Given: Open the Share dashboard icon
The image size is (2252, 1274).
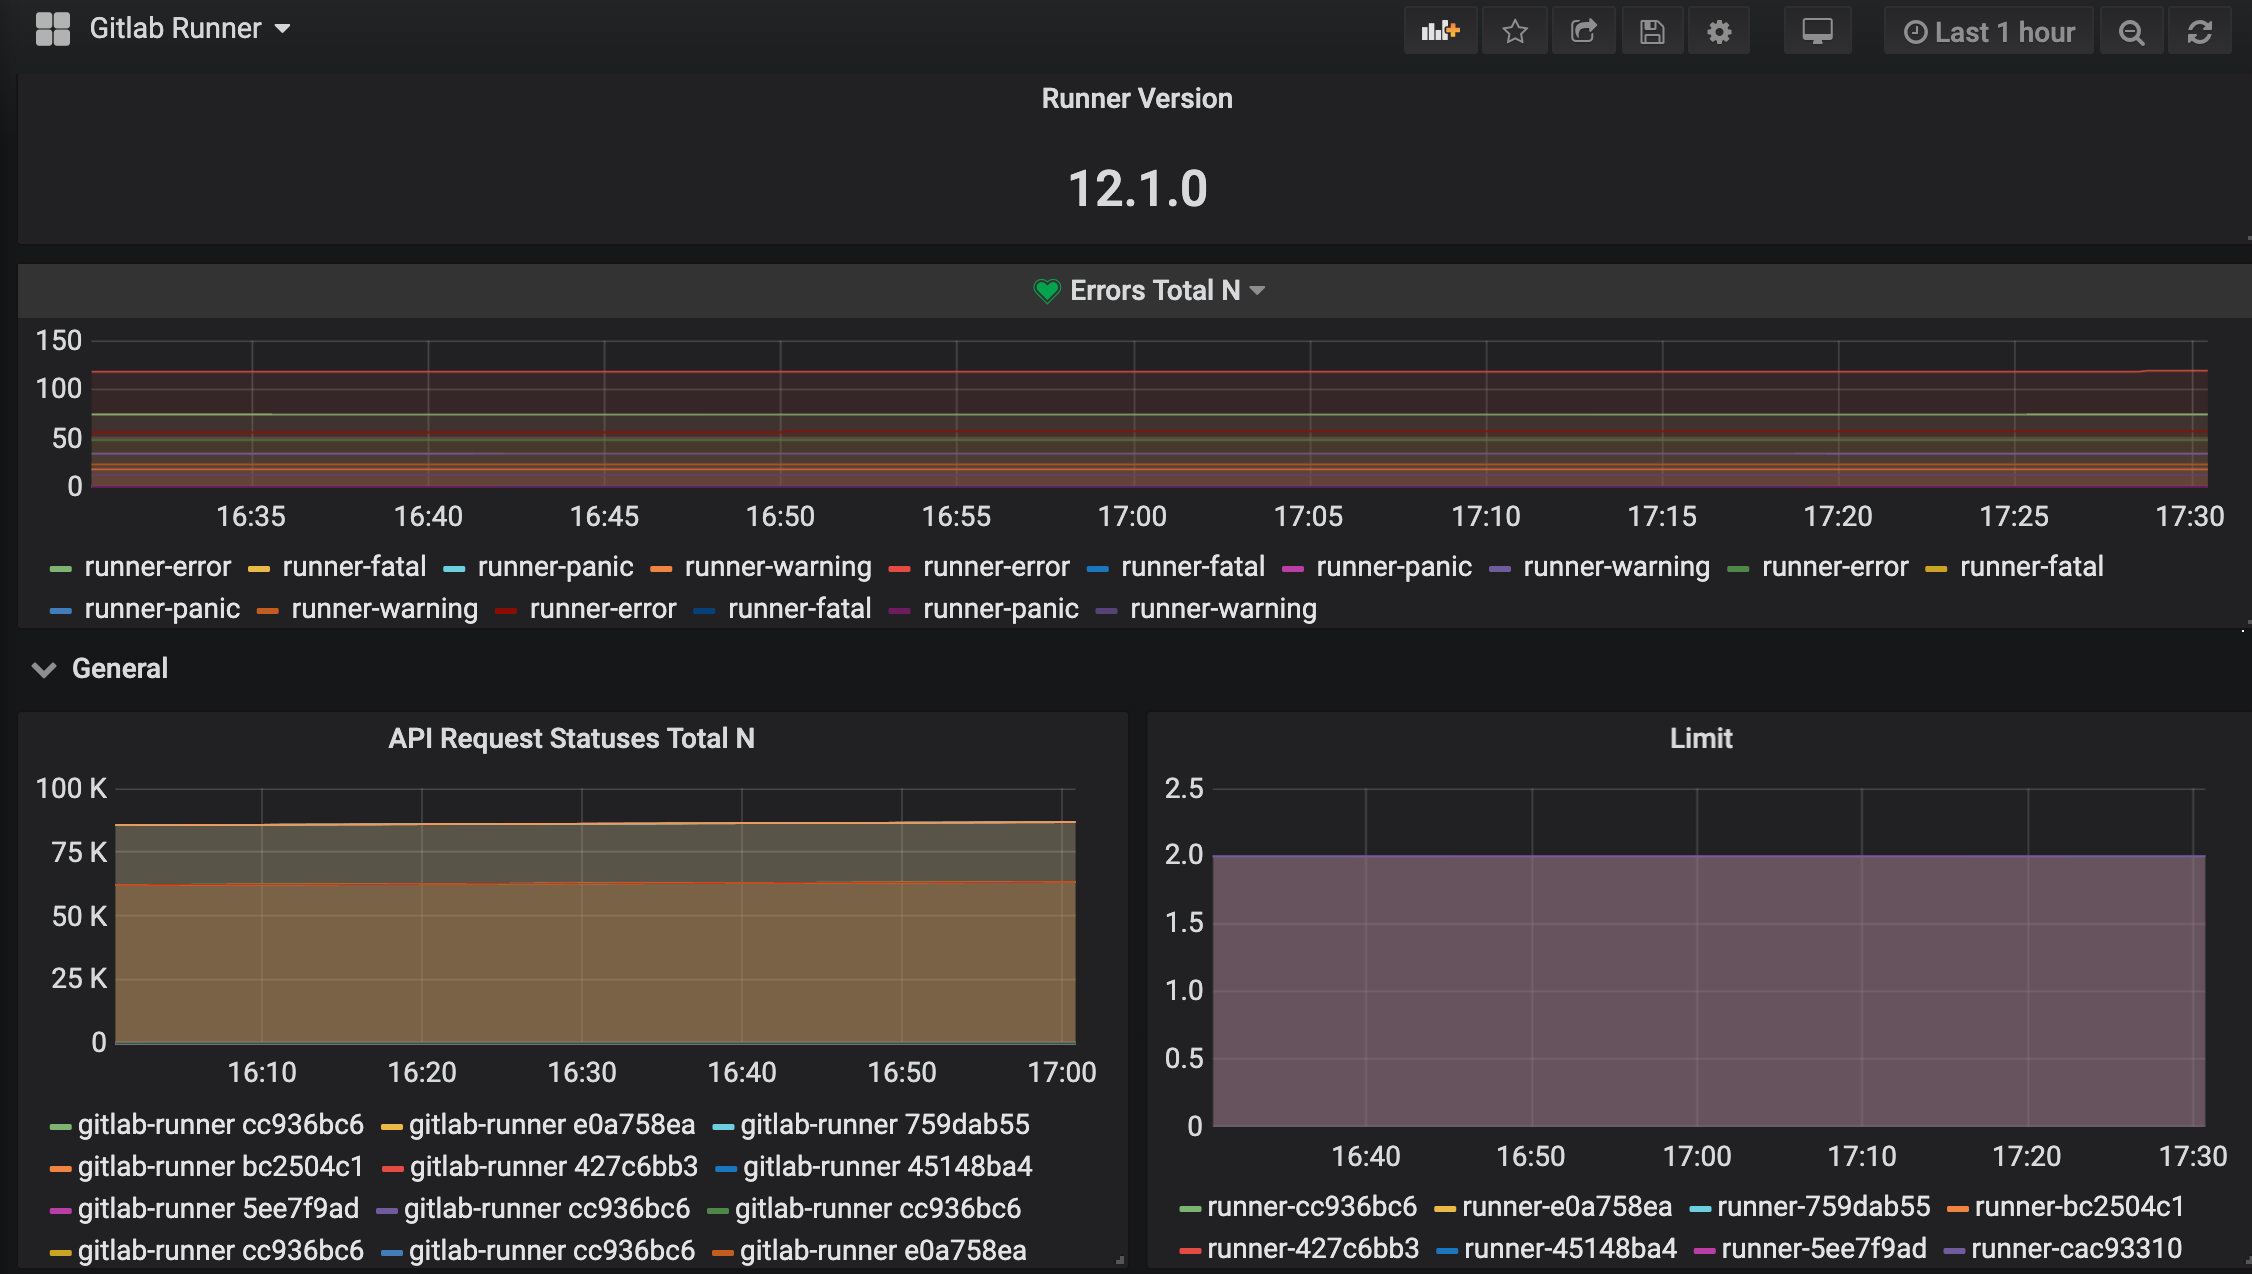Looking at the screenshot, I should [1583, 31].
